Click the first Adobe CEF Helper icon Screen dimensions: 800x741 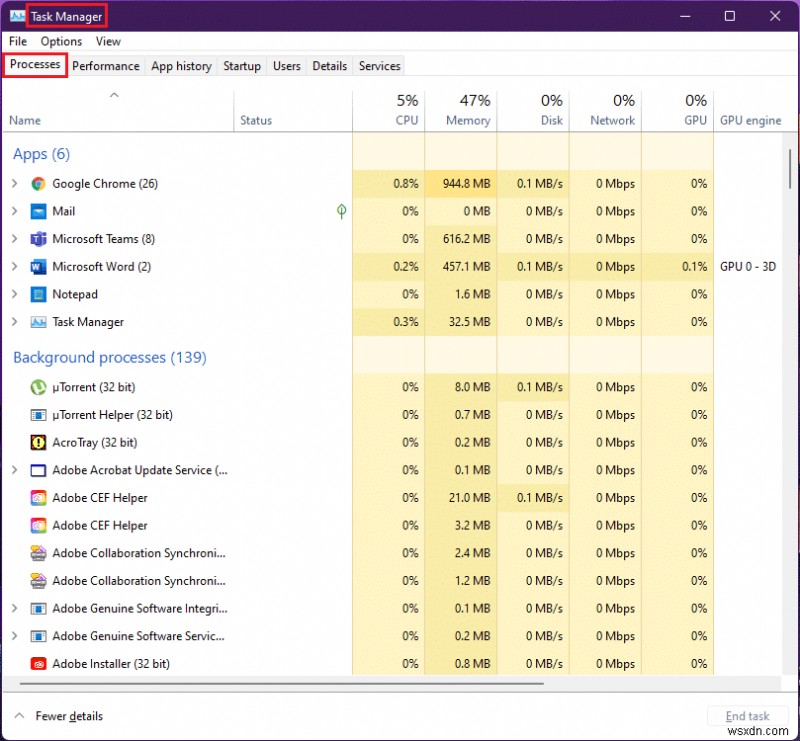pos(38,498)
